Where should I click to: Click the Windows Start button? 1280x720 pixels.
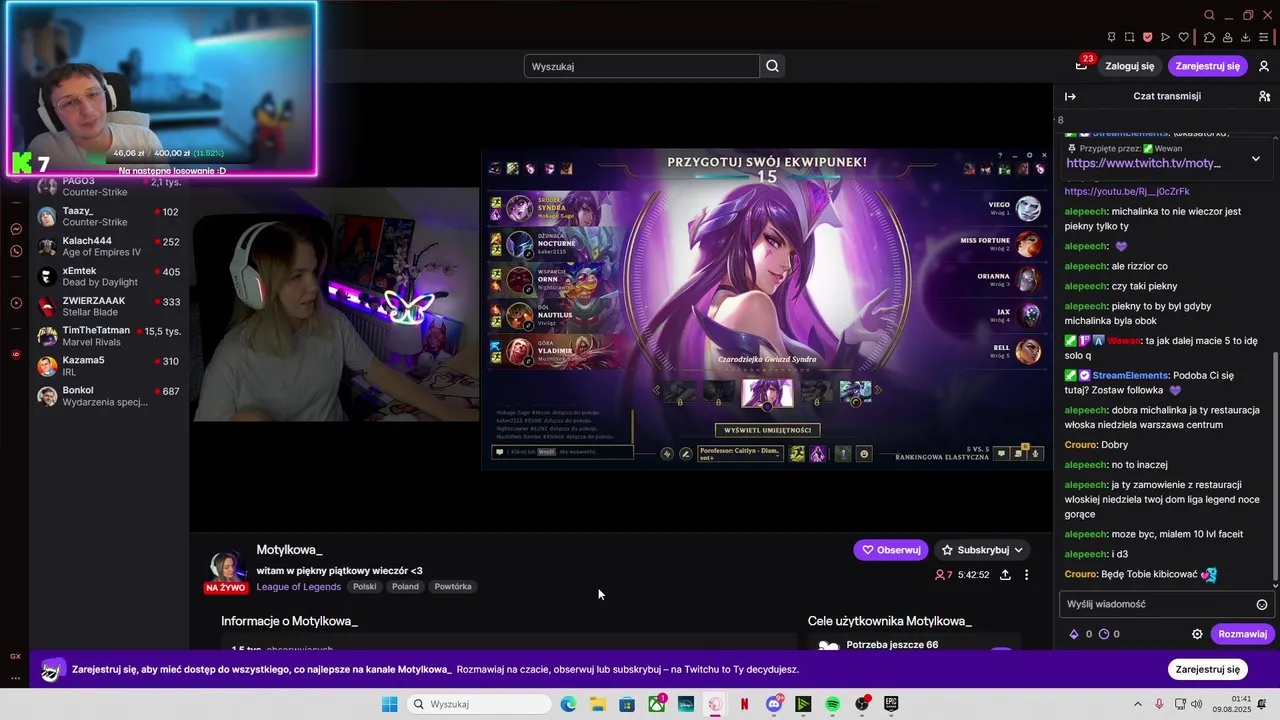coord(389,704)
